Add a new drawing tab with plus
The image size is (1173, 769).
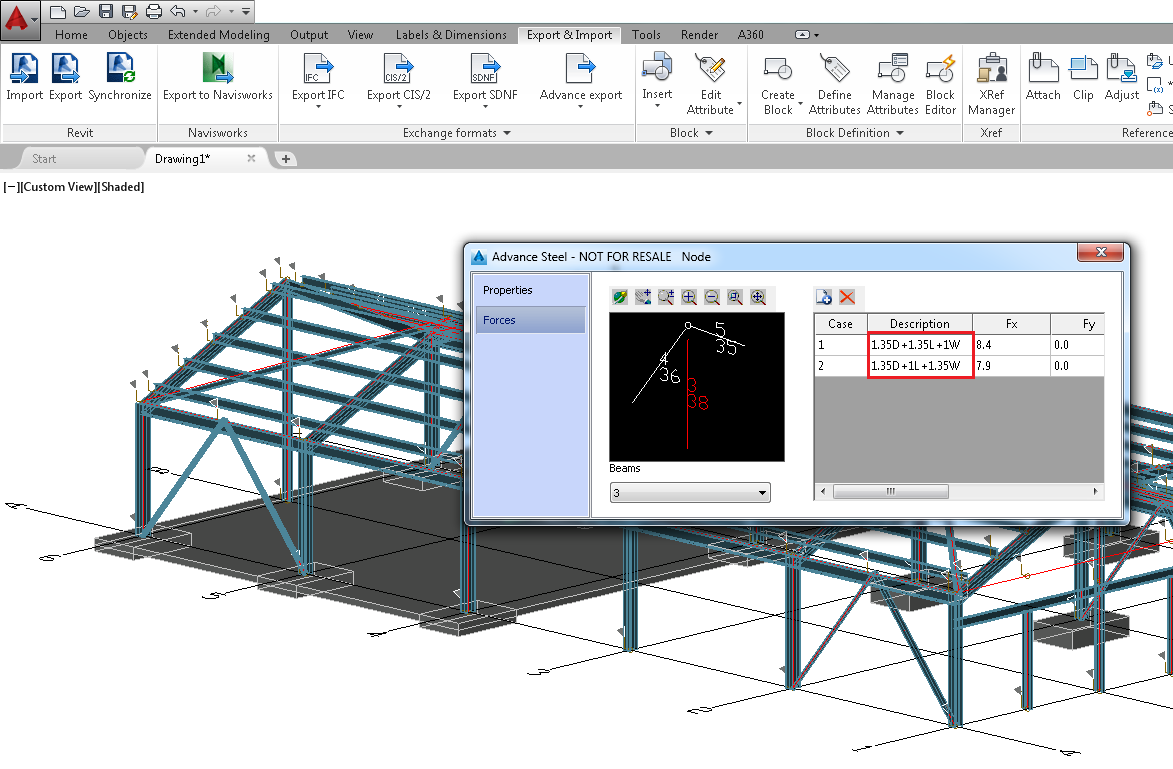[x=286, y=159]
